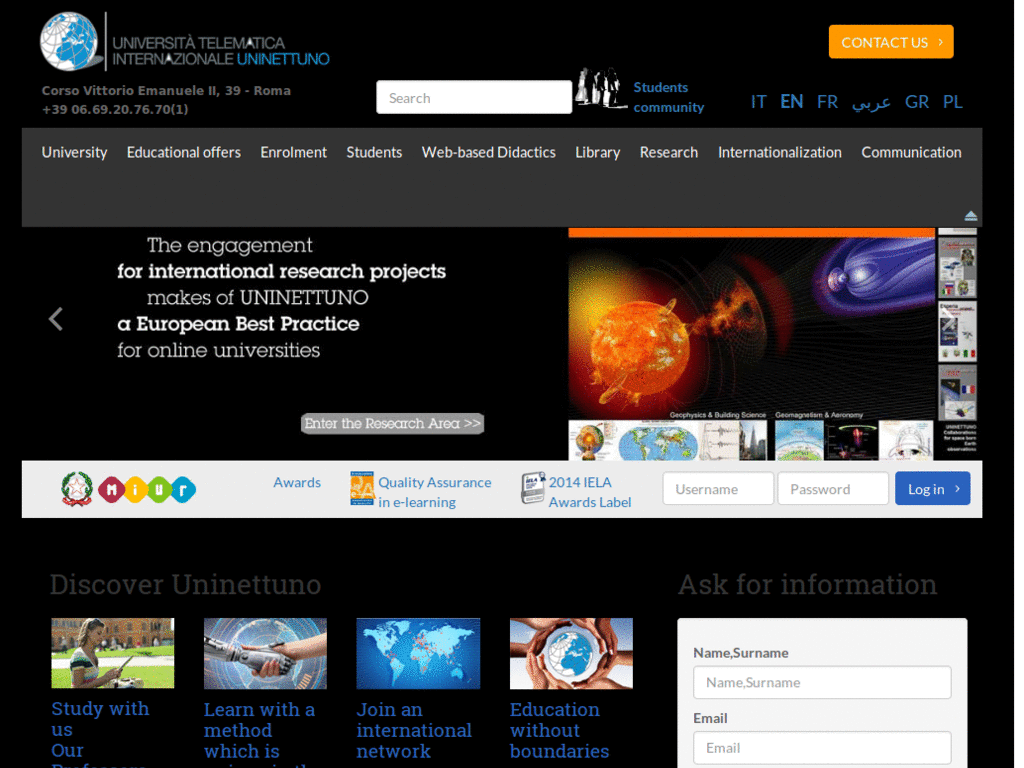
Task: Click the Email input field
Action: [x=822, y=748]
